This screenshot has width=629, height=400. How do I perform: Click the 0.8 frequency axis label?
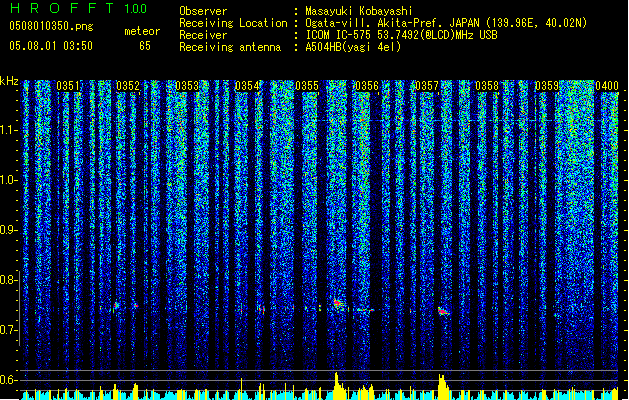point(8,280)
